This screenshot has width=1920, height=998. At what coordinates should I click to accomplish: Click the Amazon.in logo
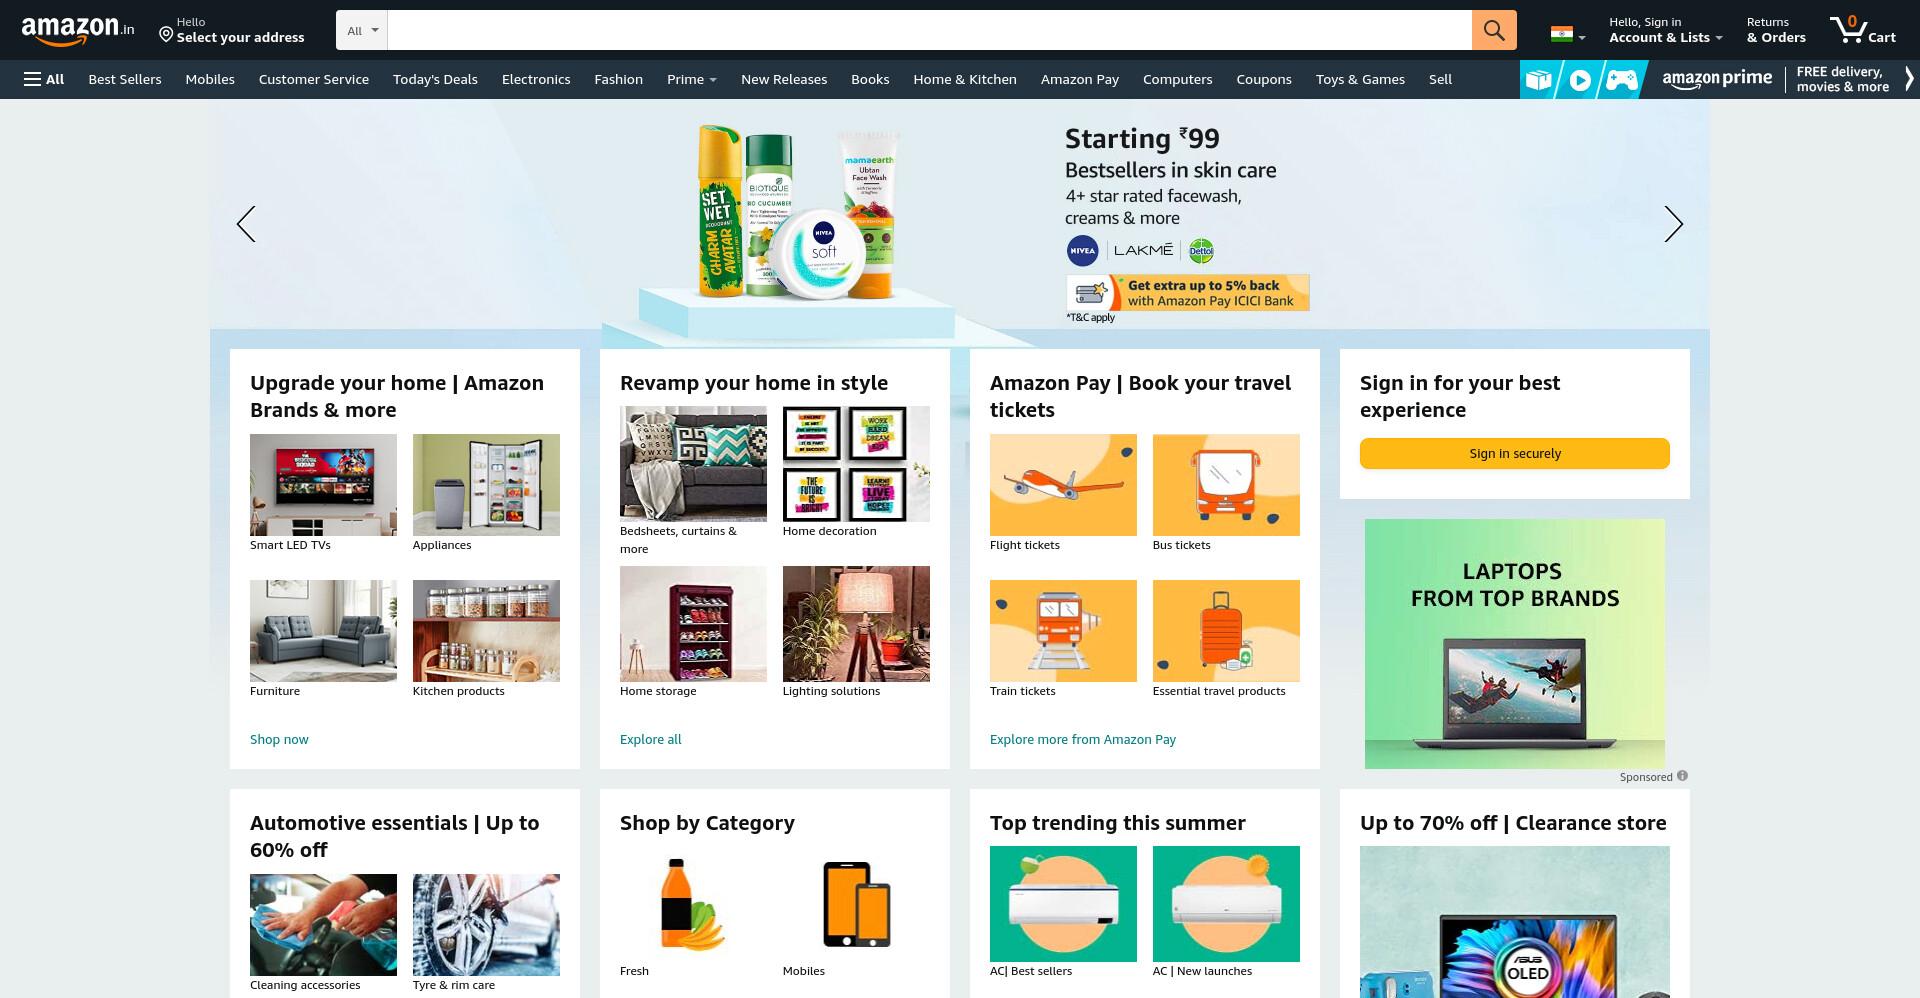(x=78, y=30)
